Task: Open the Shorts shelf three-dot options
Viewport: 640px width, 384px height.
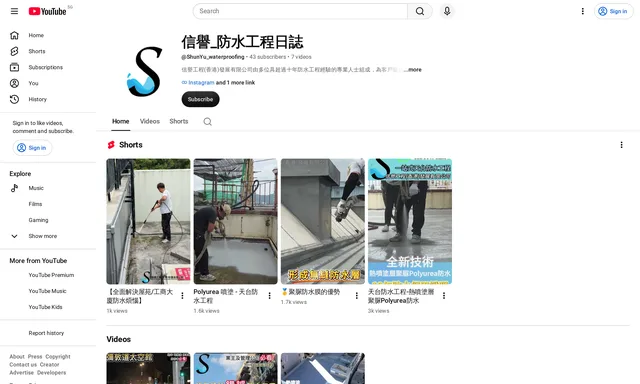Action: click(x=621, y=145)
